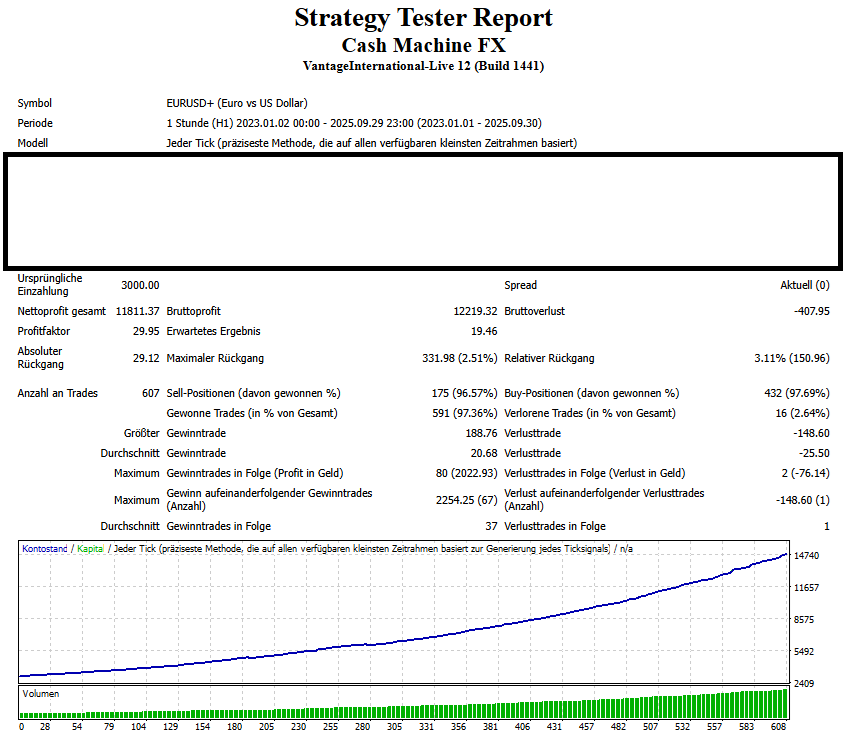Click the Volumen label in bottom chart
Screen dimensions: 846x737
(41, 693)
